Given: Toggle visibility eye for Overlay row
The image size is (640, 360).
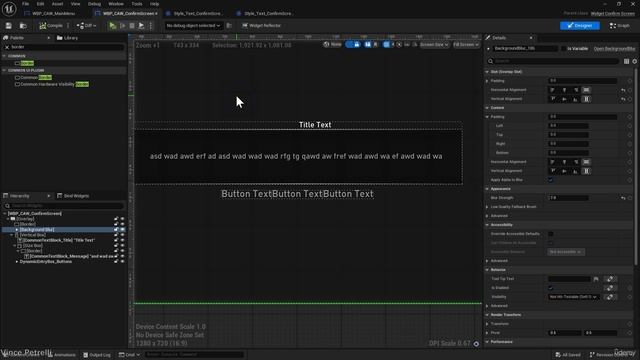Looking at the screenshot, I should 122,219.
